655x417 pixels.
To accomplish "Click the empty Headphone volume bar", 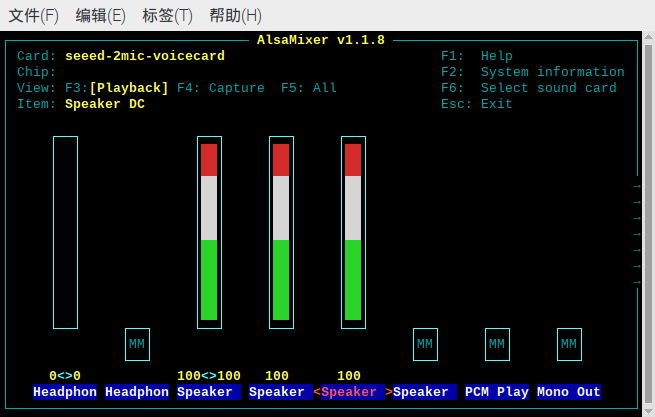I will tap(65, 232).
